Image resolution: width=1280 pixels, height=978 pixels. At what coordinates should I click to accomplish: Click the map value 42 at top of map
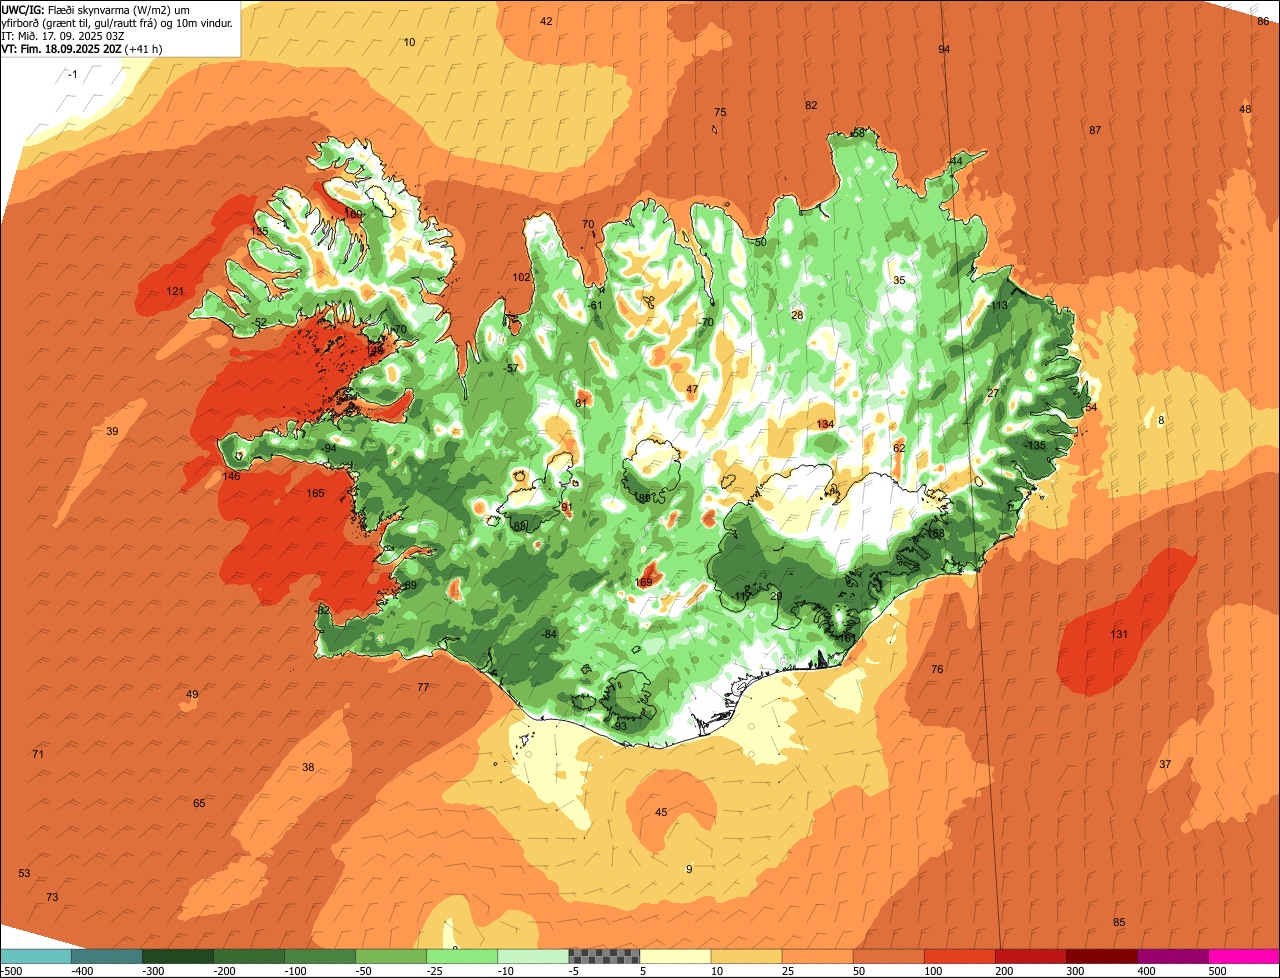[546, 21]
